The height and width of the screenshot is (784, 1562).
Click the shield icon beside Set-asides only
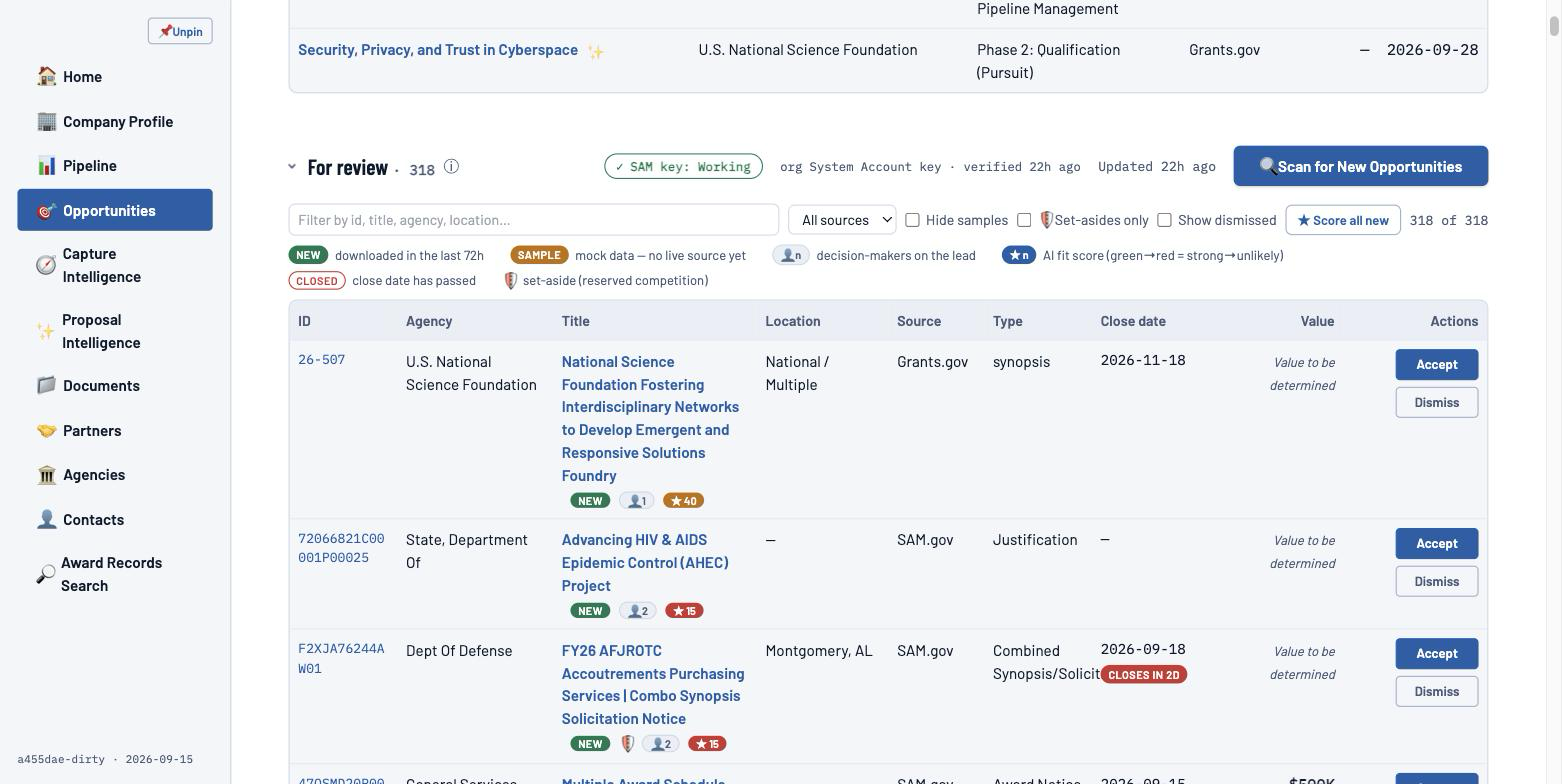pyautogui.click(x=1046, y=220)
